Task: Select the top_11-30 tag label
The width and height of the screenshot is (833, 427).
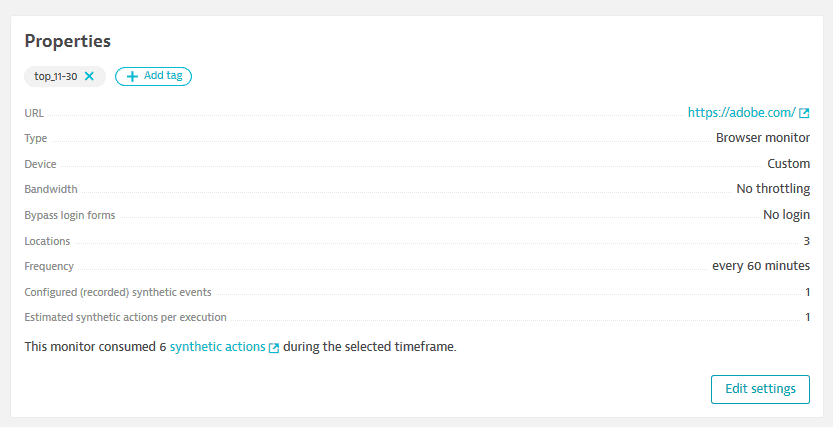Action: point(56,76)
